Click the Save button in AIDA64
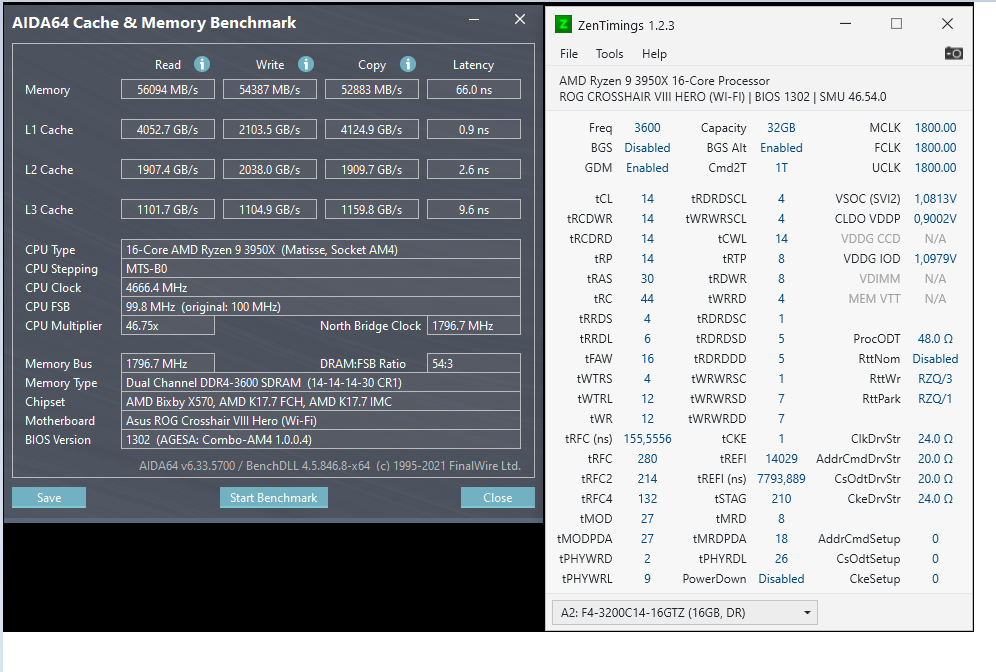Image resolution: width=996 pixels, height=672 pixels. 49,497
